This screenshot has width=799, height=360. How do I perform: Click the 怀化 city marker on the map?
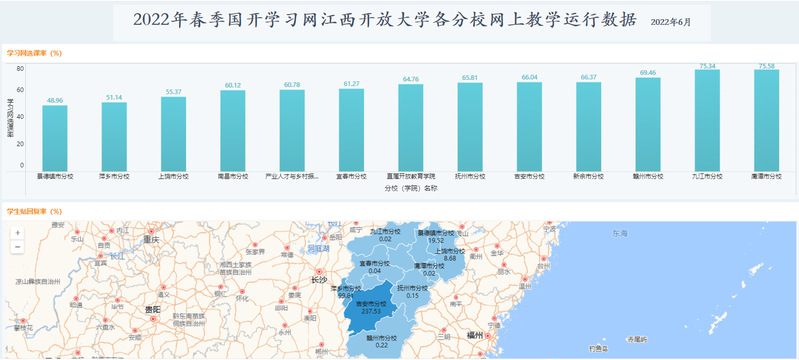point(242,292)
